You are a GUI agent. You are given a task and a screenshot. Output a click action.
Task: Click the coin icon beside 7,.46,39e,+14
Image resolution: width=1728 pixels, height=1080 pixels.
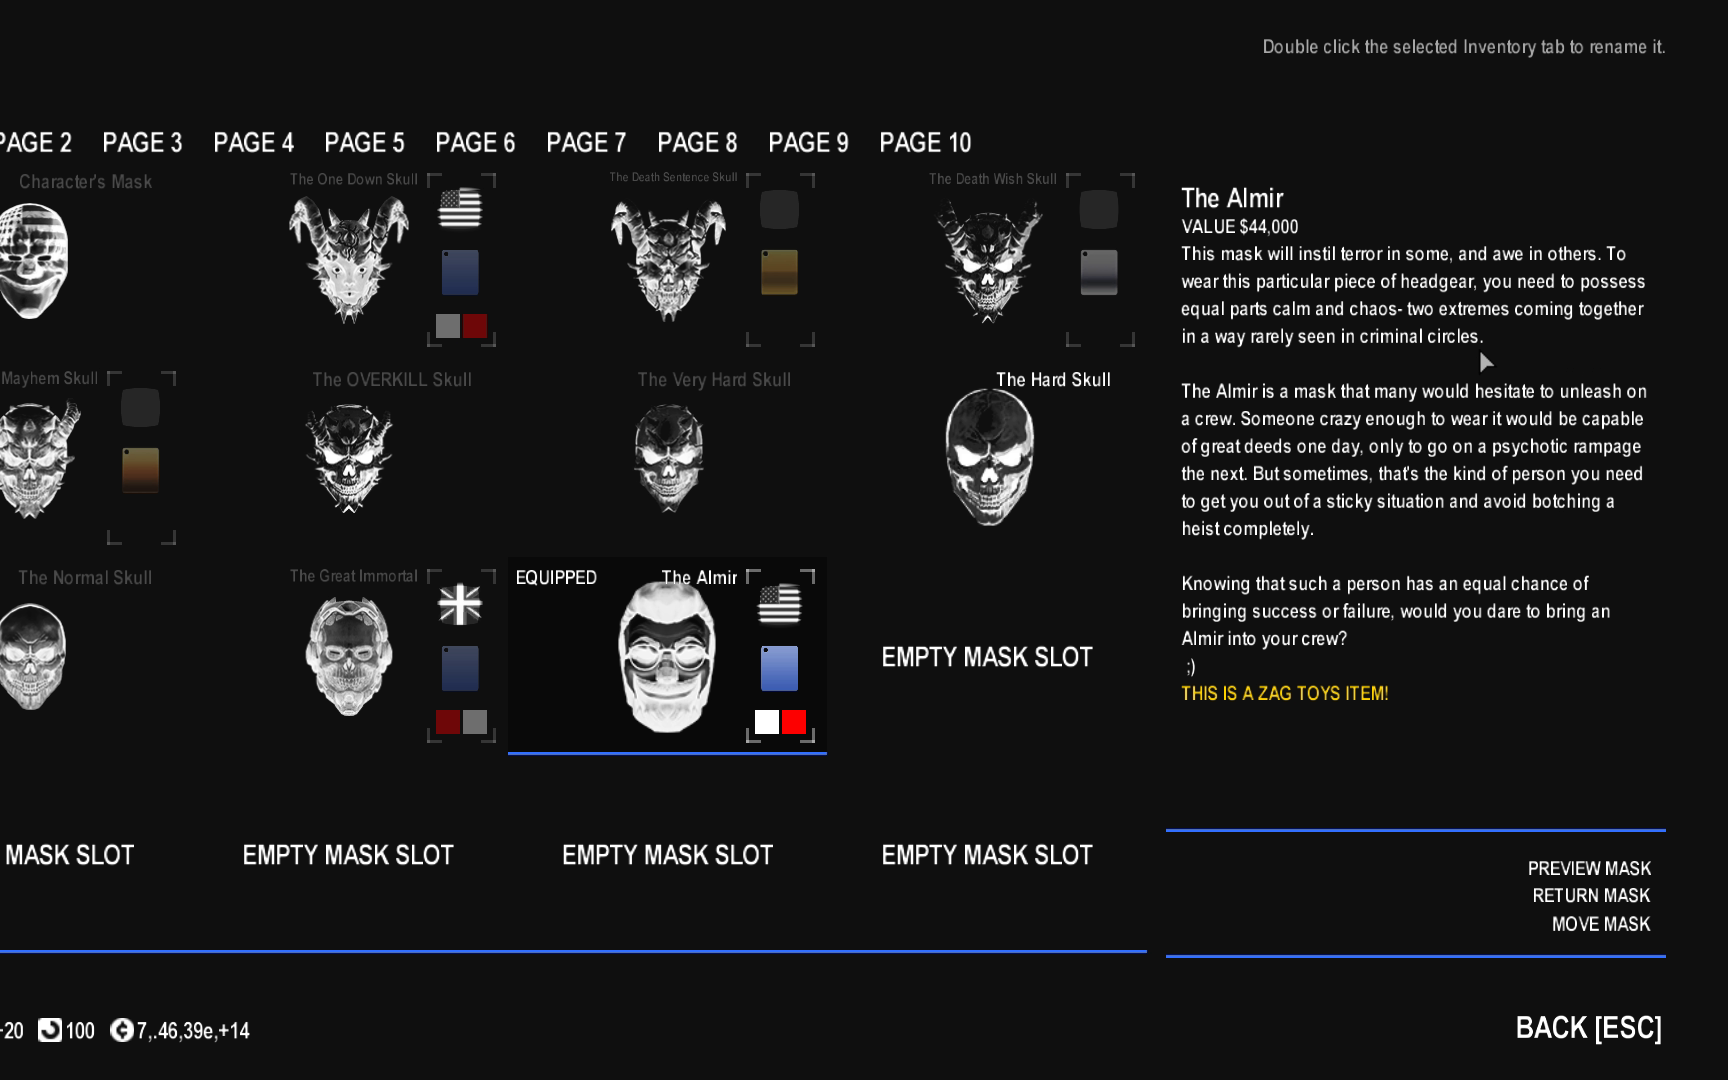pyautogui.click(x=121, y=1030)
